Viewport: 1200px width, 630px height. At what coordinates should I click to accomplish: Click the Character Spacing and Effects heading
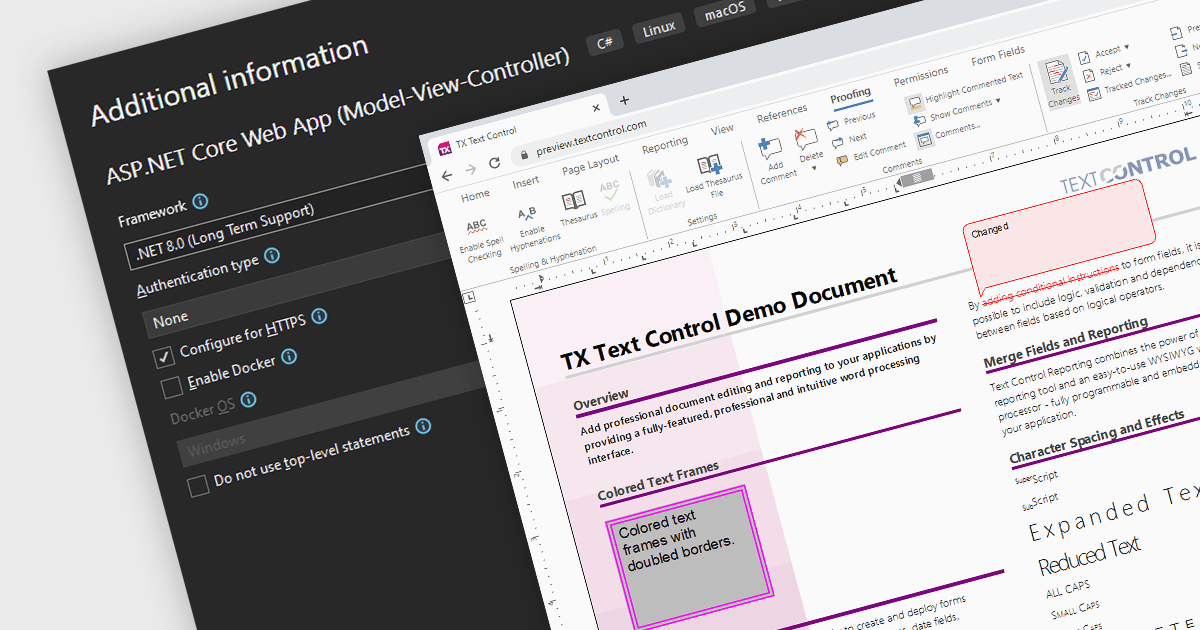[x=1096, y=436]
